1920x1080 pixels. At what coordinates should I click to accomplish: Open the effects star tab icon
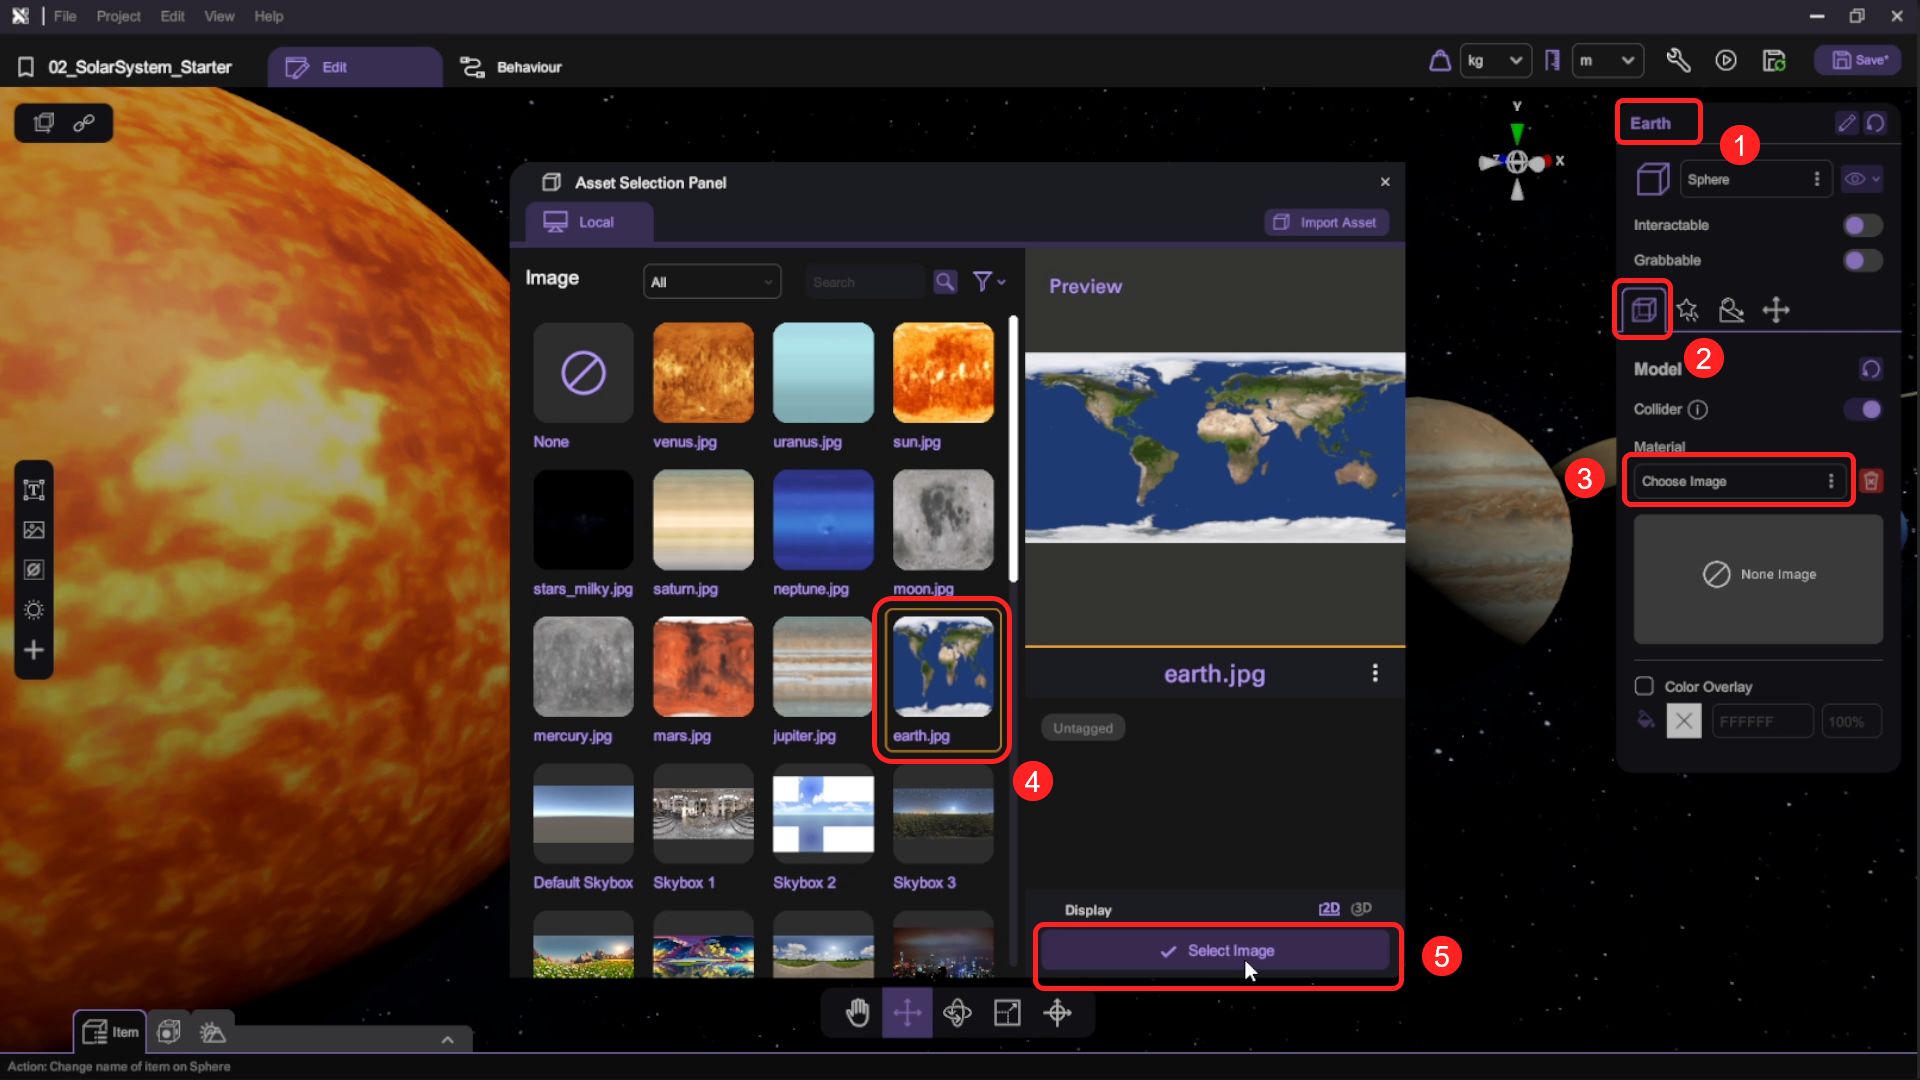click(1688, 310)
